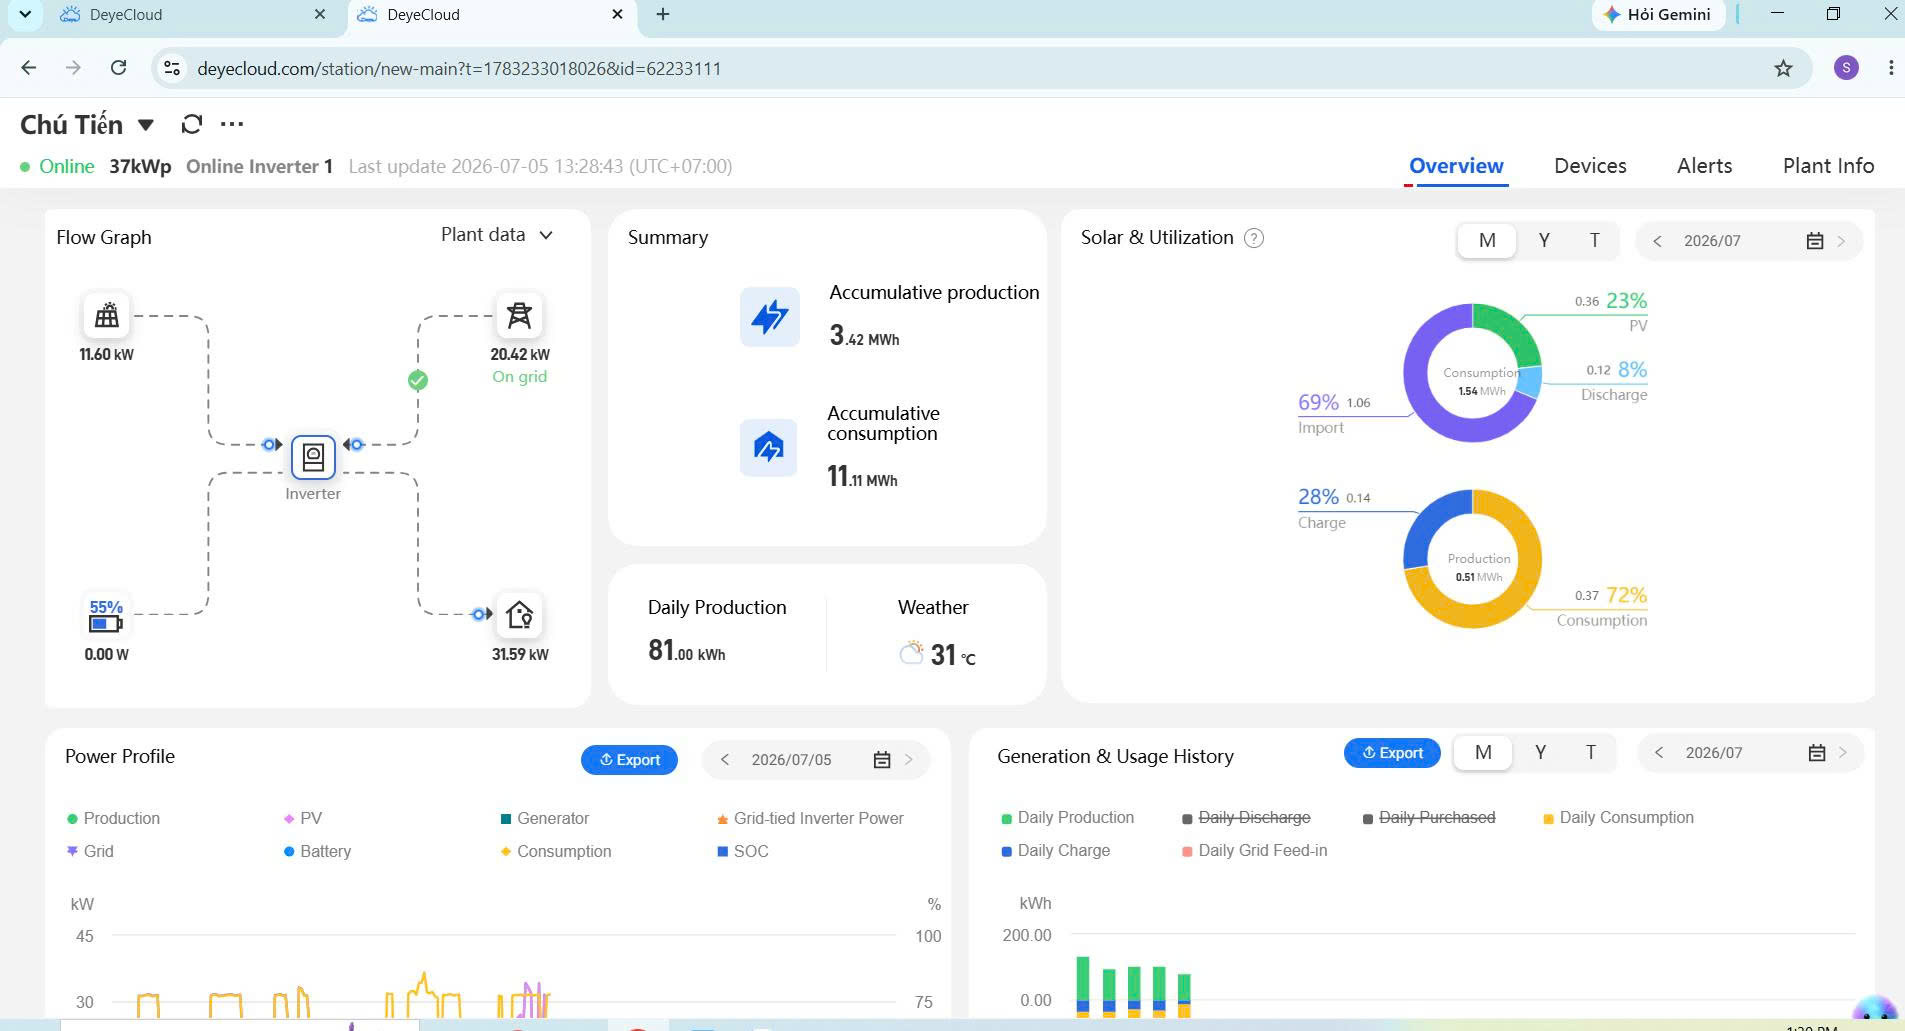Viewport: 1905px width, 1031px height.
Task: Click the browser address bar URL
Action: tap(459, 68)
